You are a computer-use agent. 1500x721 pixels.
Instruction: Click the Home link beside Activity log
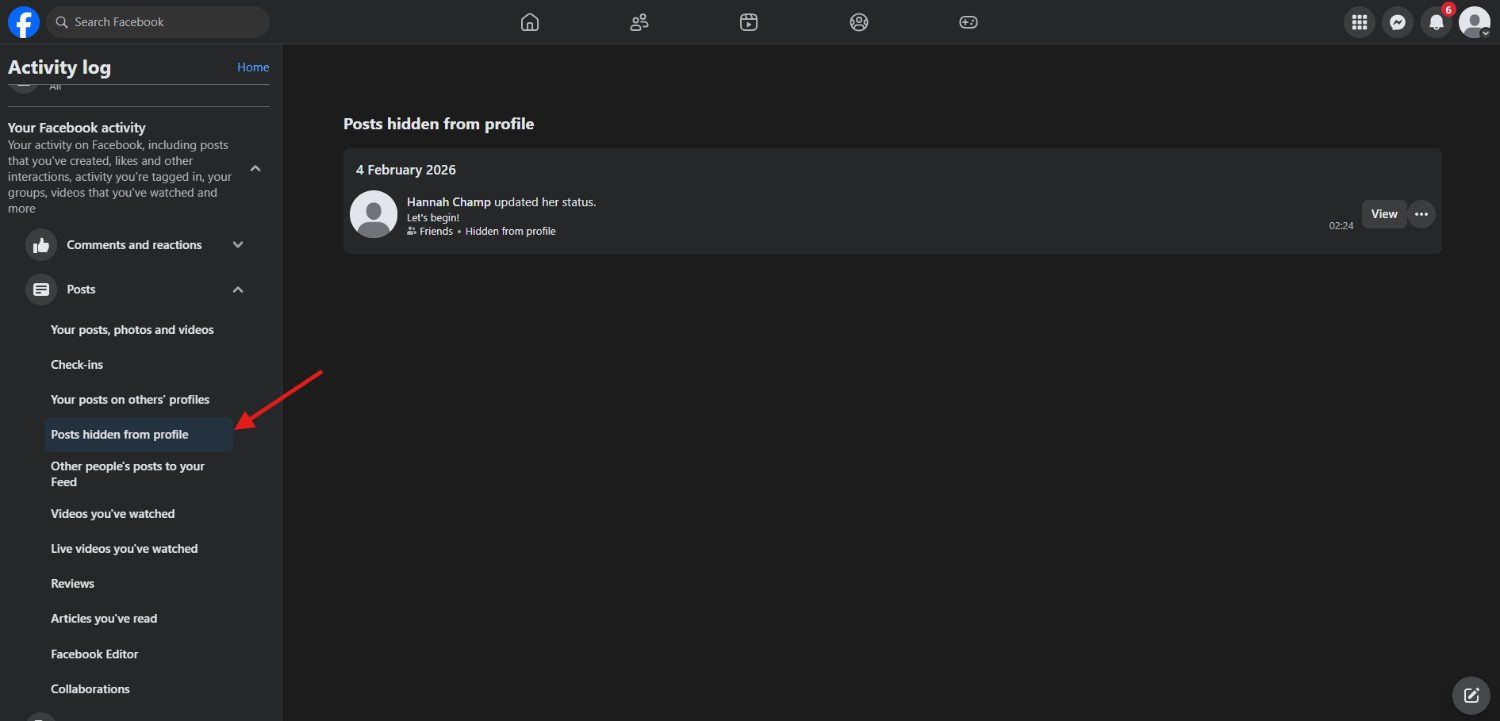click(x=252, y=67)
